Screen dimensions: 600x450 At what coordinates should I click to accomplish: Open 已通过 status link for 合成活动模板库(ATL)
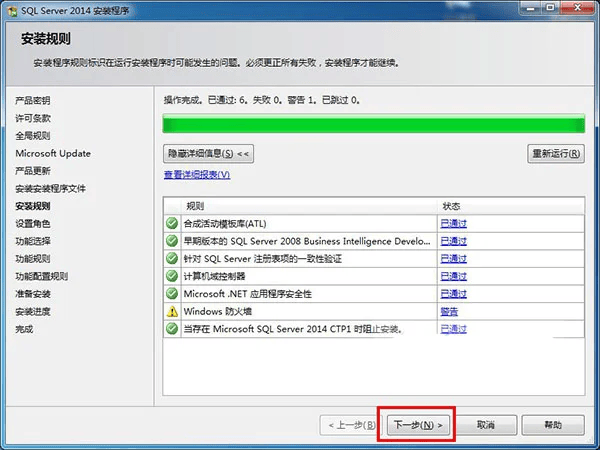point(453,223)
